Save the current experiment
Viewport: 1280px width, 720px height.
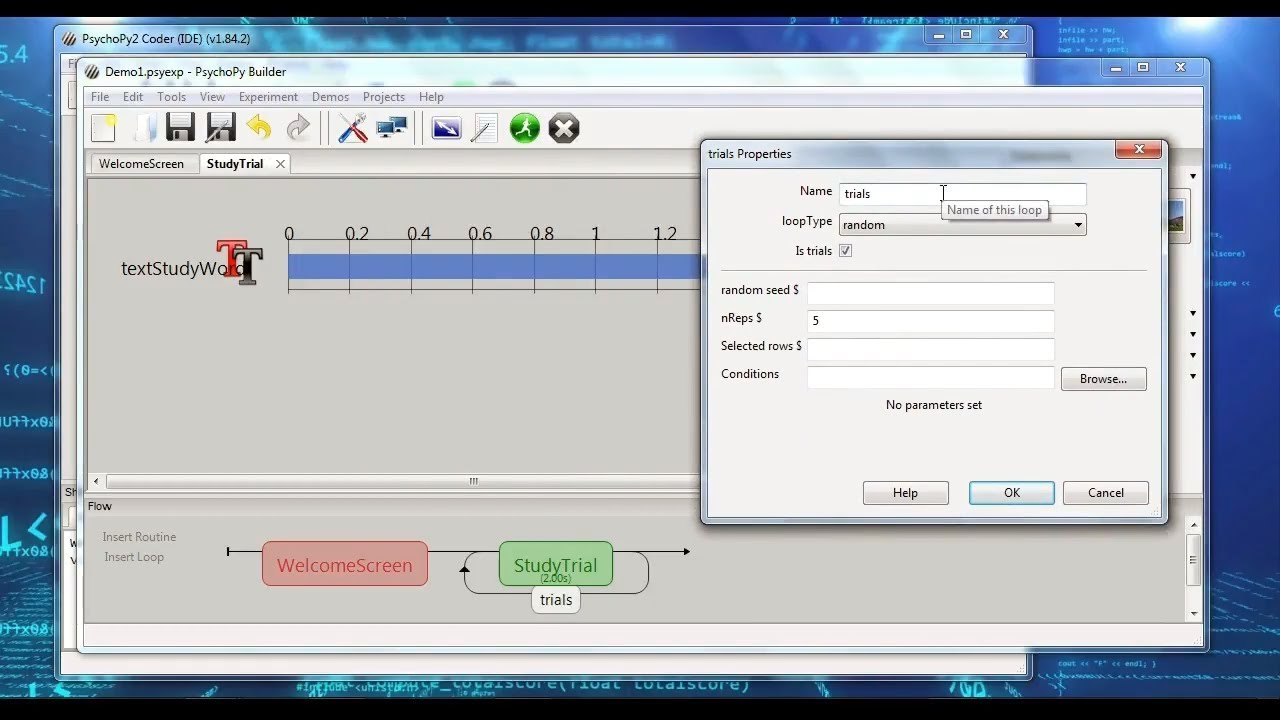pos(181,128)
